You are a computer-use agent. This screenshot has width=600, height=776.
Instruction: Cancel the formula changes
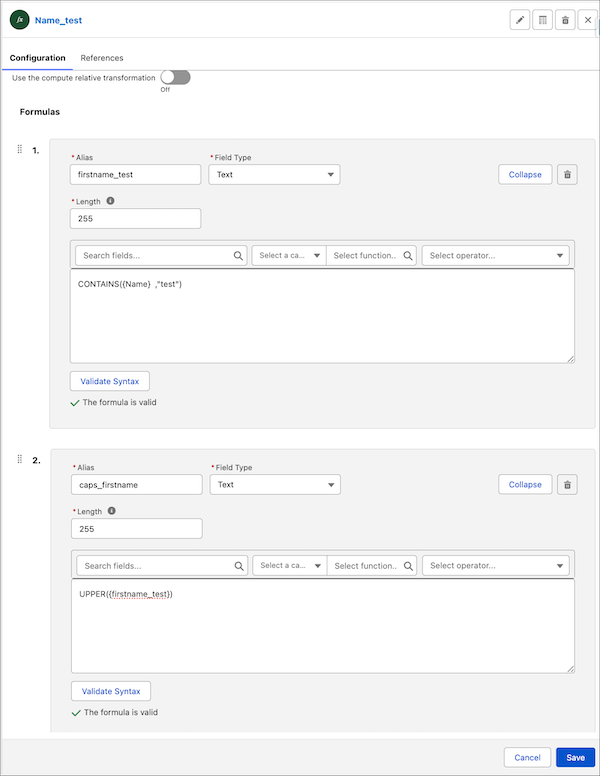point(527,757)
